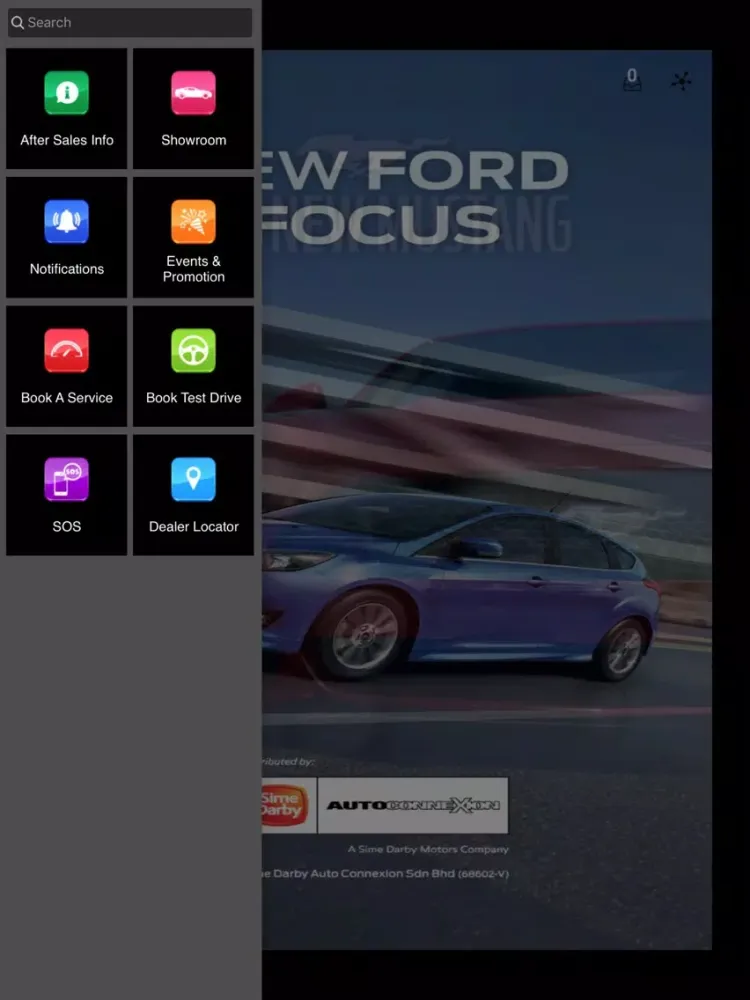Open the SOS phone icon
Image resolution: width=750 pixels, height=1000 pixels.
[x=66, y=480]
